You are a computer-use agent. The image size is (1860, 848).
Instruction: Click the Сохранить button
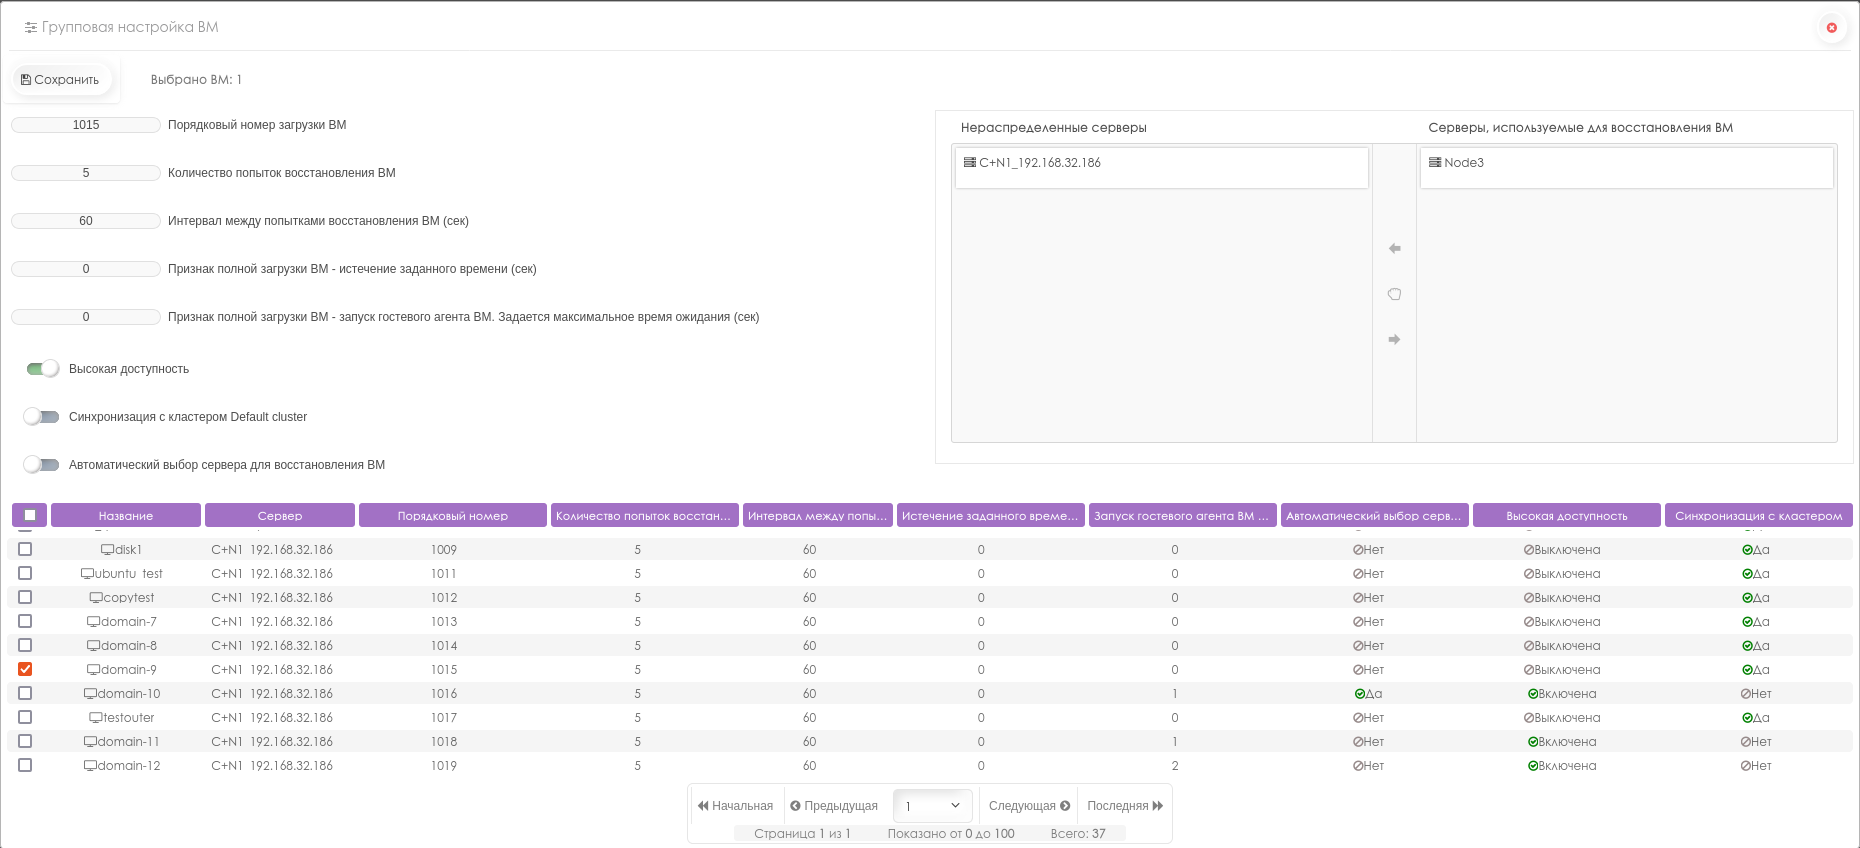click(x=61, y=80)
